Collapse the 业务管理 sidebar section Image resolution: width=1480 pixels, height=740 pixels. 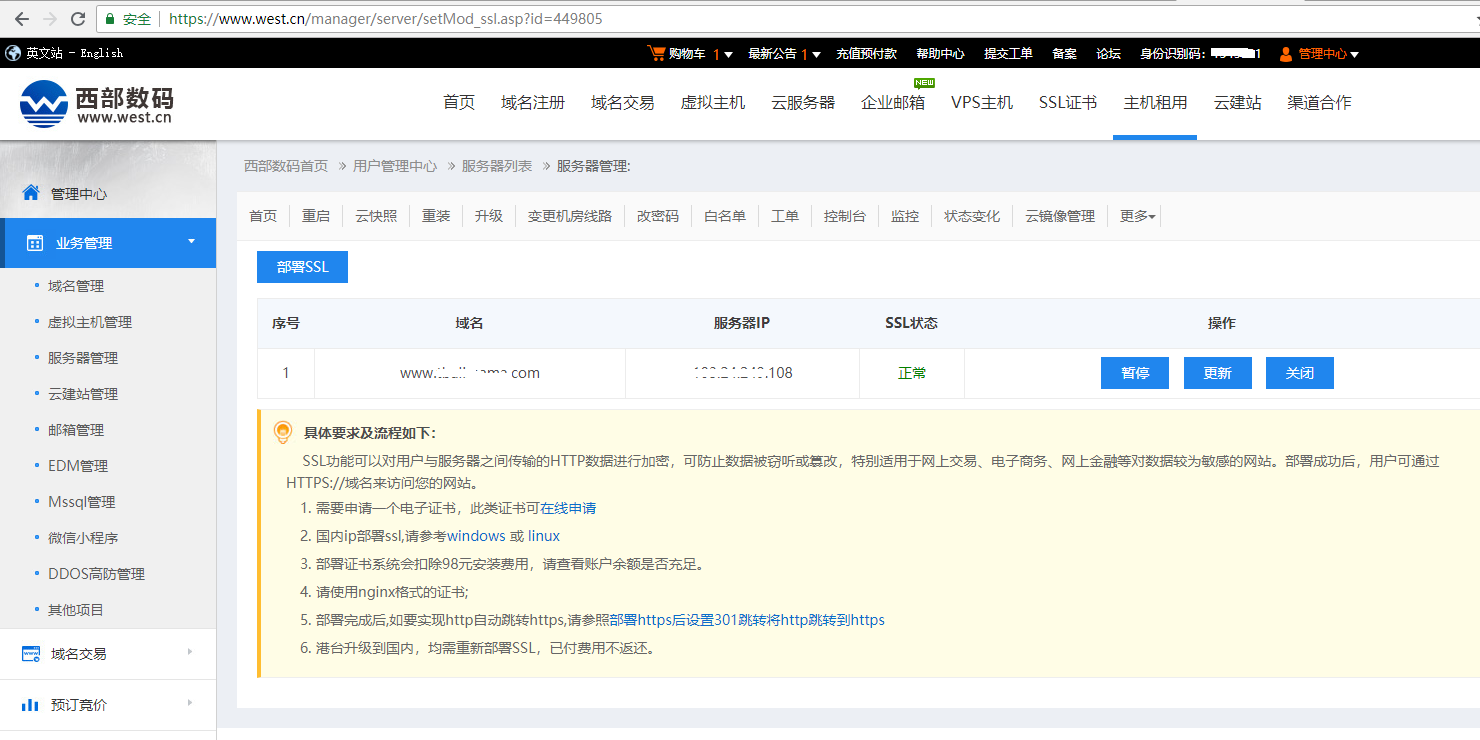[x=191, y=242]
